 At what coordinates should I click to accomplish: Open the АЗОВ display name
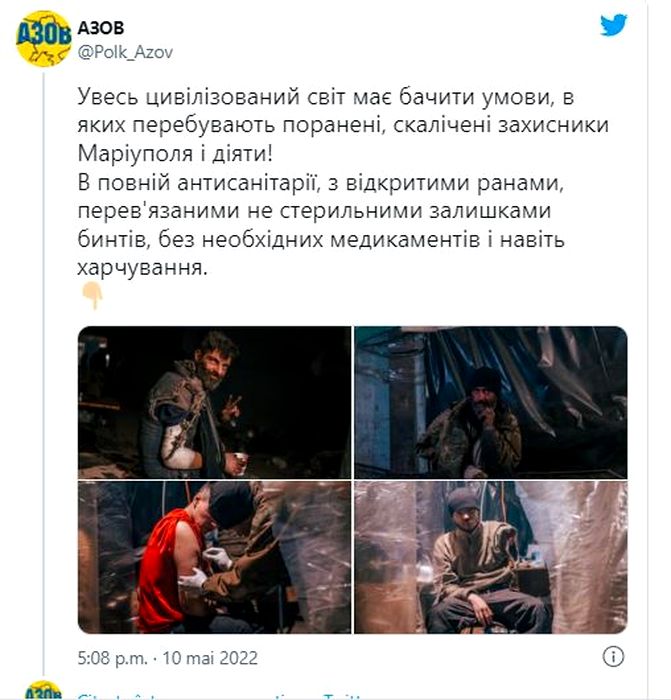(x=101, y=28)
